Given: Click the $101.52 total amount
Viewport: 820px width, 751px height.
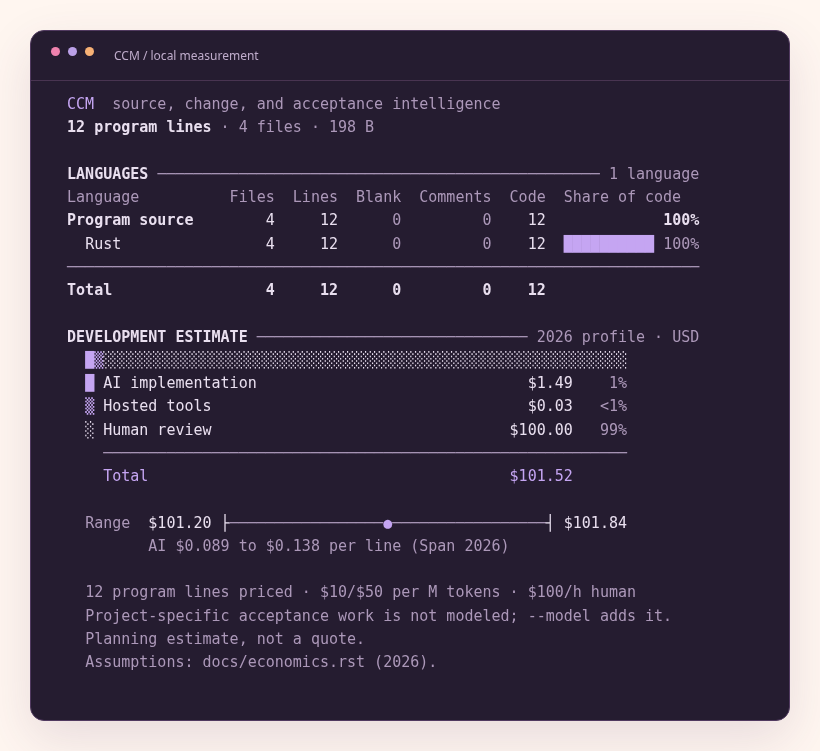Looking at the screenshot, I should pyautogui.click(x=541, y=475).
